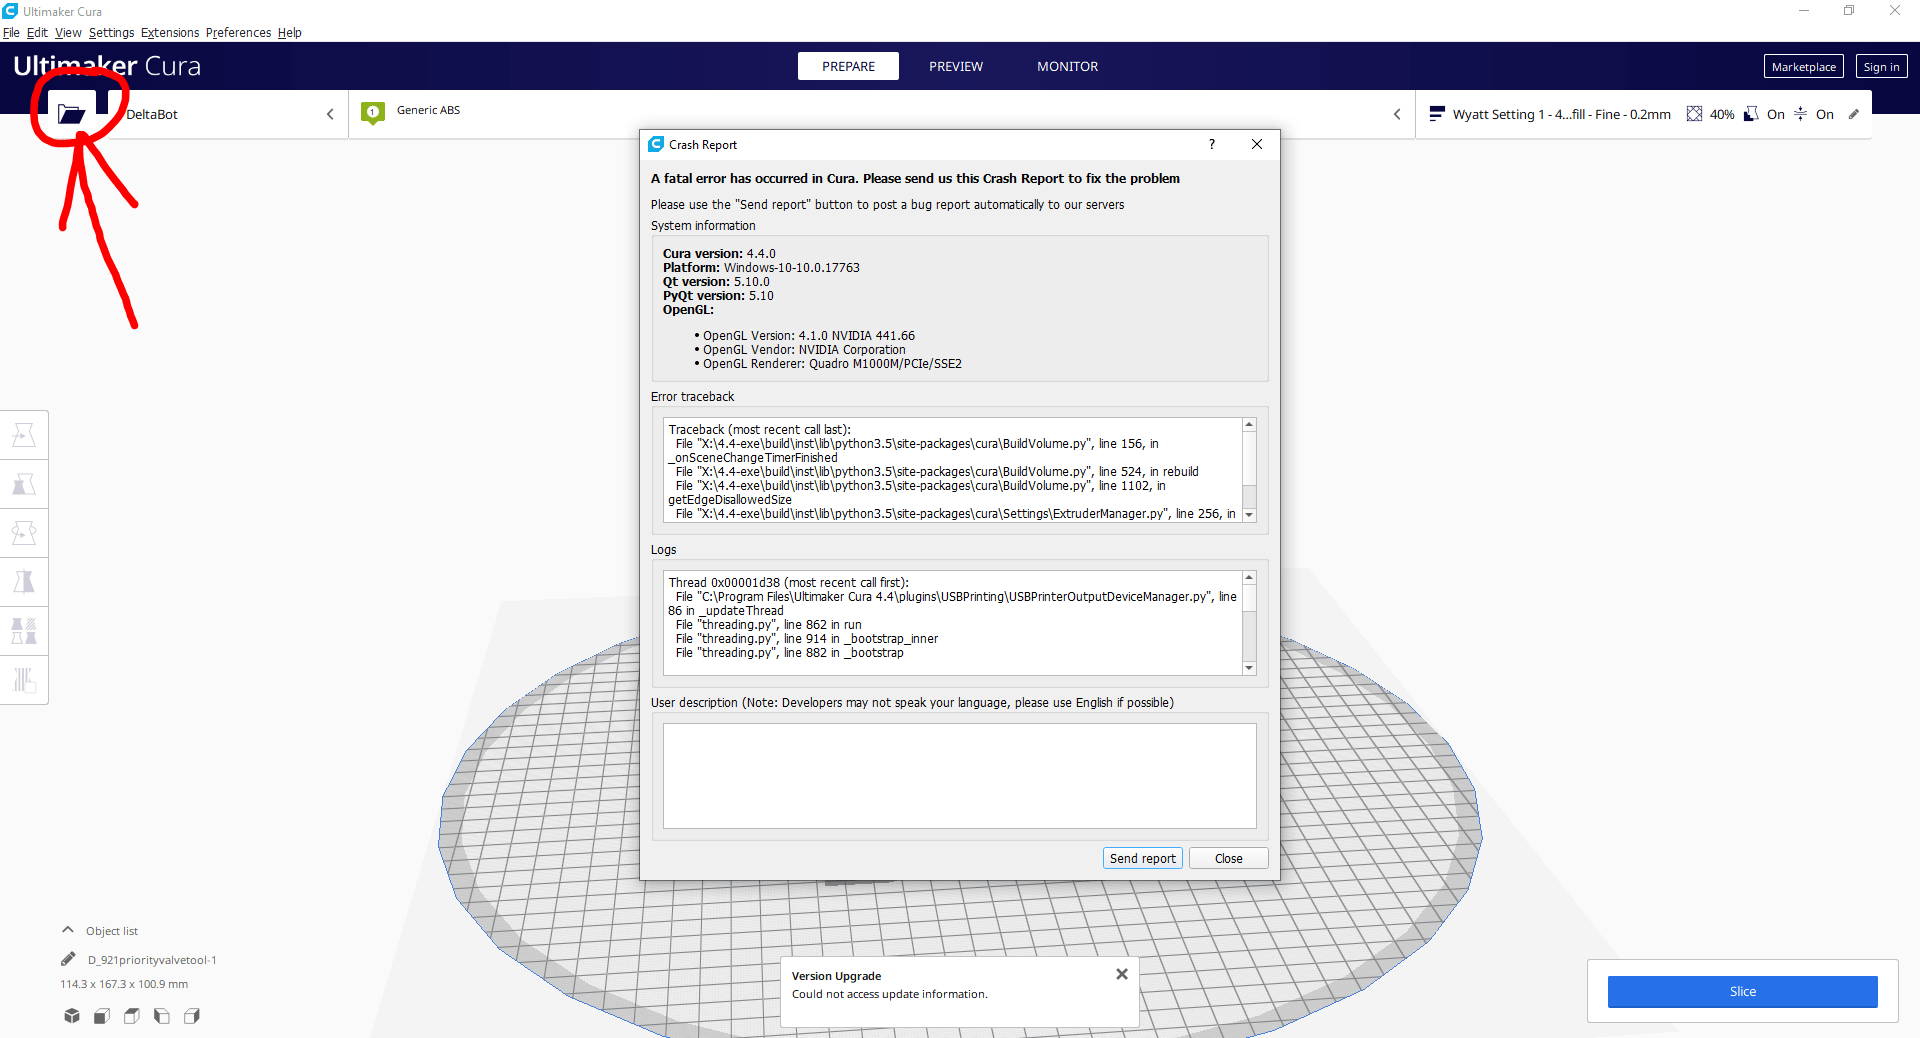
Task: Select object D_921priorityvalvetool-1 in list
Action: 152,960
